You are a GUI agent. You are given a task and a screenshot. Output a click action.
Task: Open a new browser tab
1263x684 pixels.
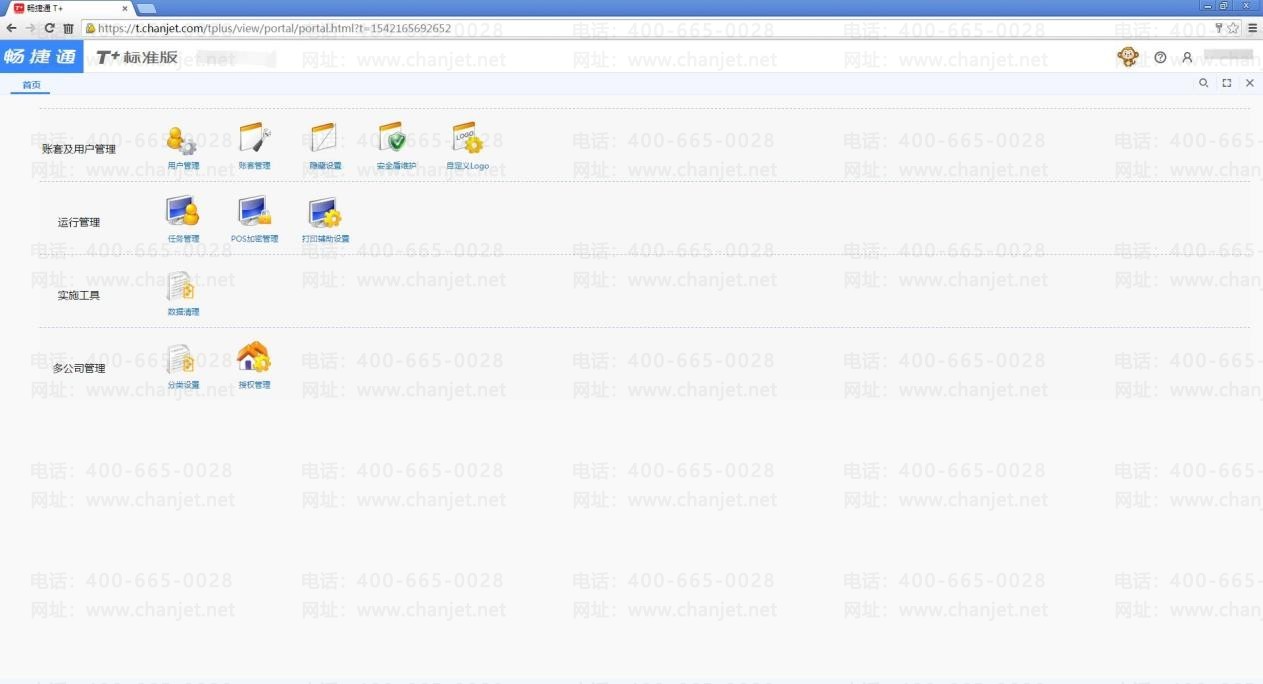click(147, 8)
